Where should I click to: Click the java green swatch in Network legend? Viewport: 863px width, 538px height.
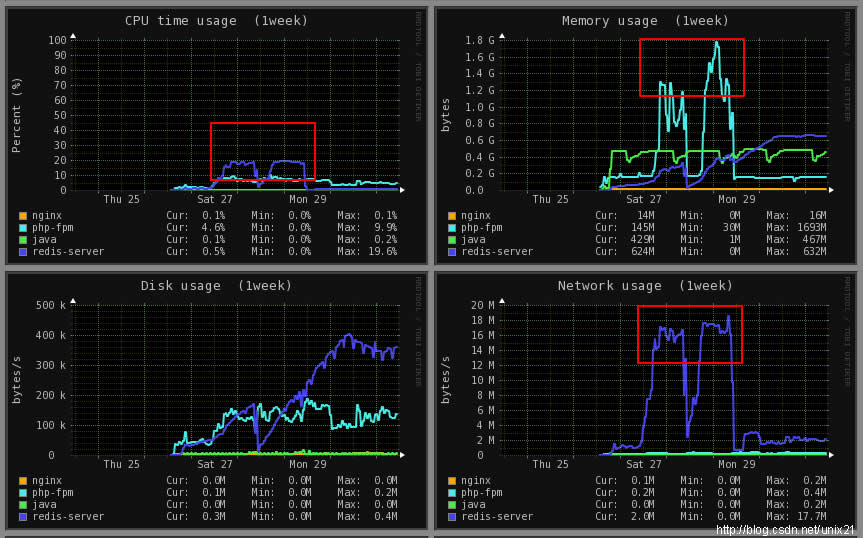click(x=452, y=505)
